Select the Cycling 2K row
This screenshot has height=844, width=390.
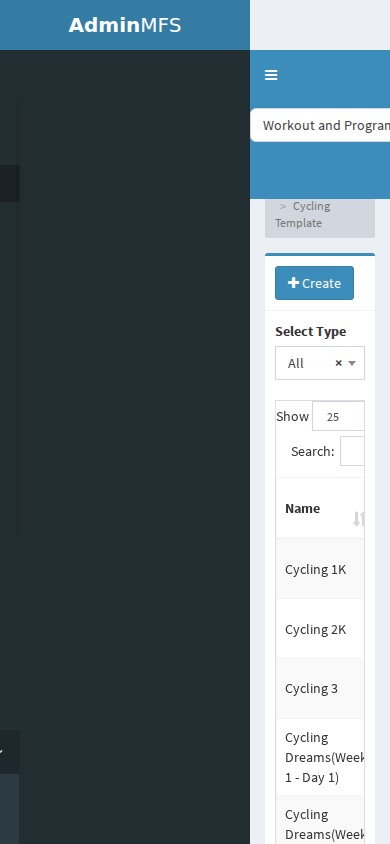[320, 629]
